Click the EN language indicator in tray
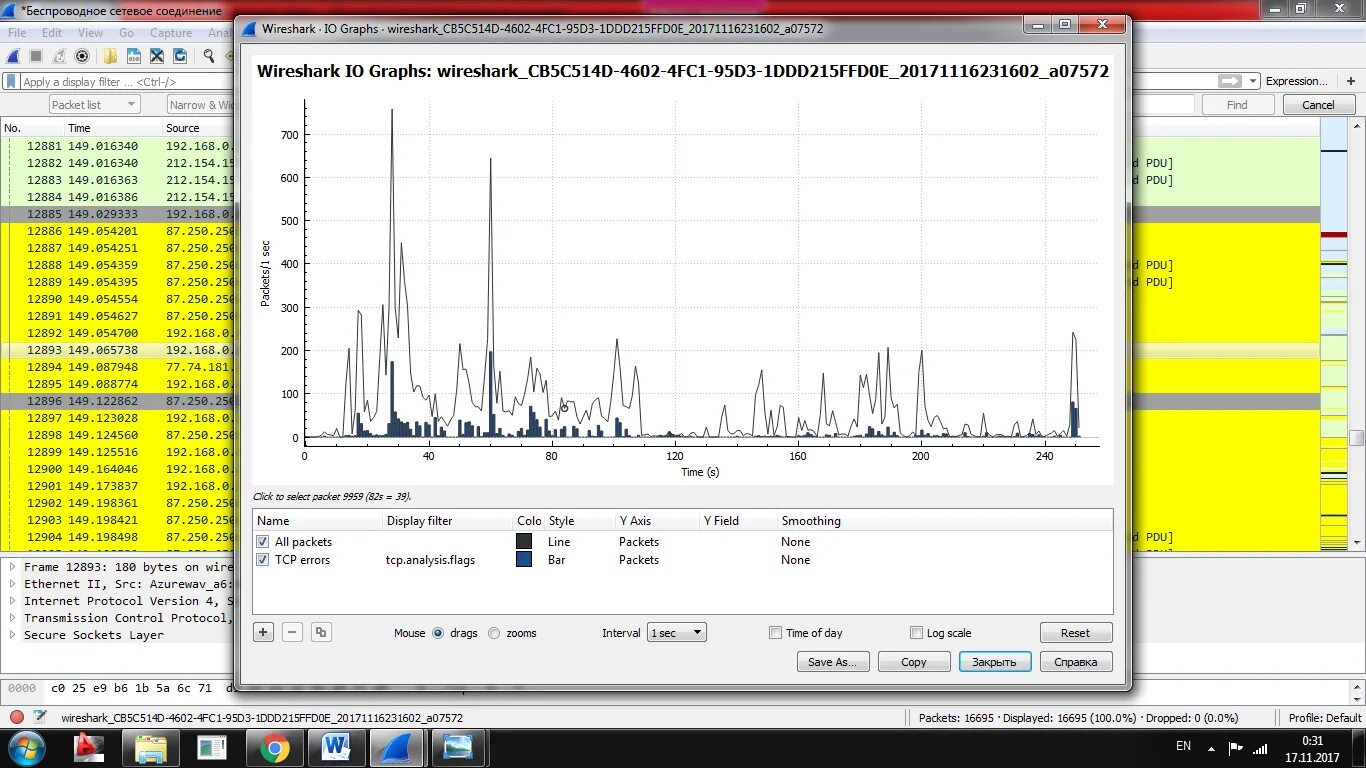The image size is (1366, 768). [1184, 746]
